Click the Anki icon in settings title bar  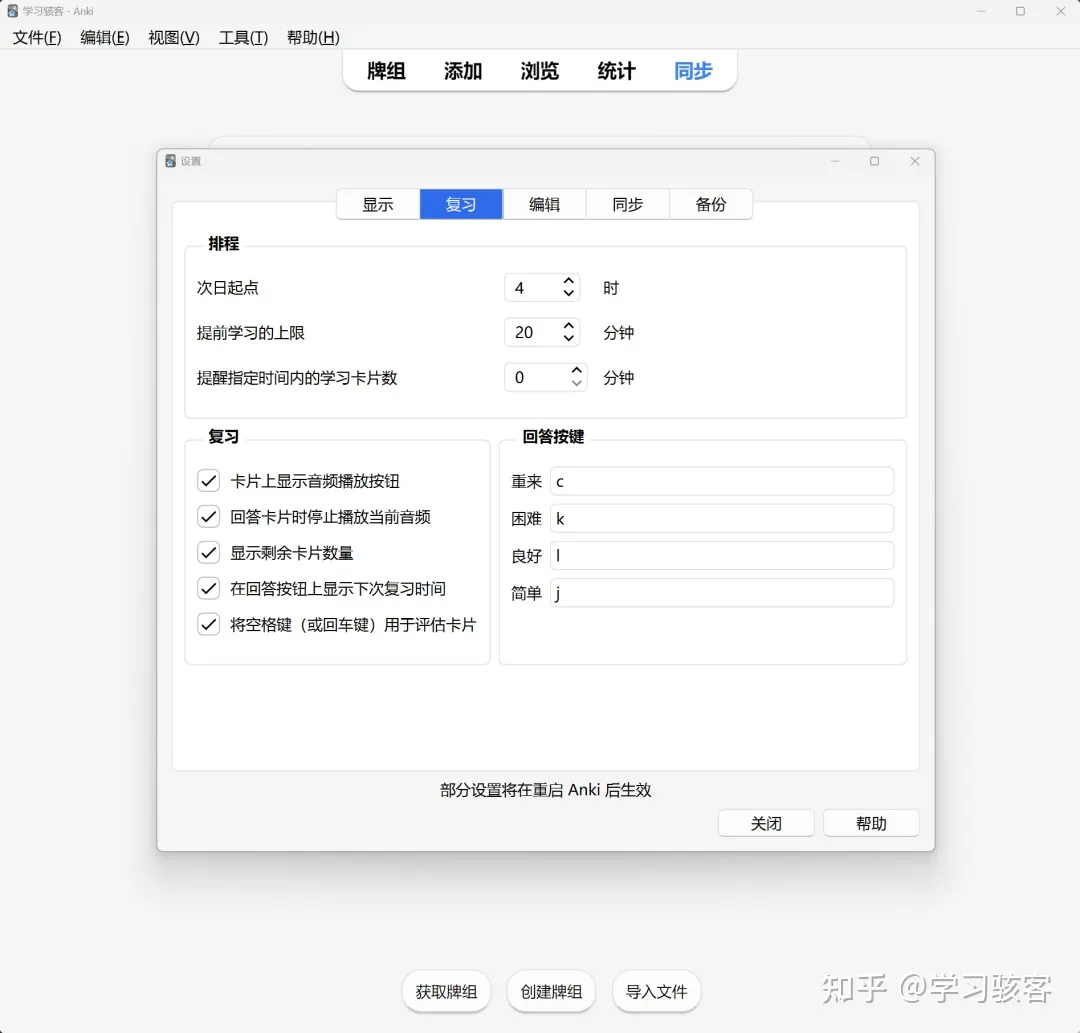coord(171,161)
